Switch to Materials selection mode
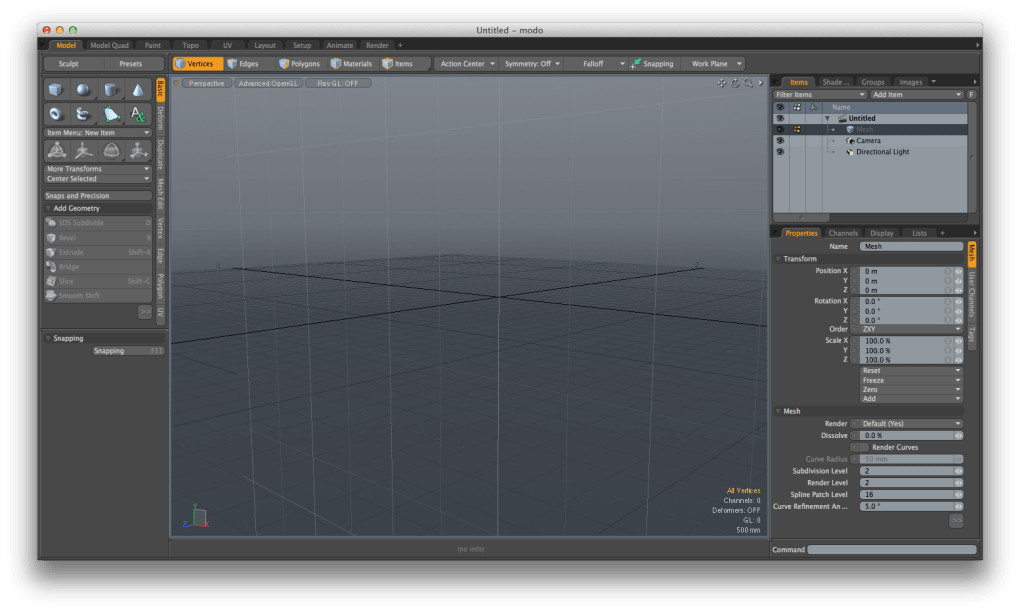This screenshot has height=612, width=1020. [x=351, y=64]
